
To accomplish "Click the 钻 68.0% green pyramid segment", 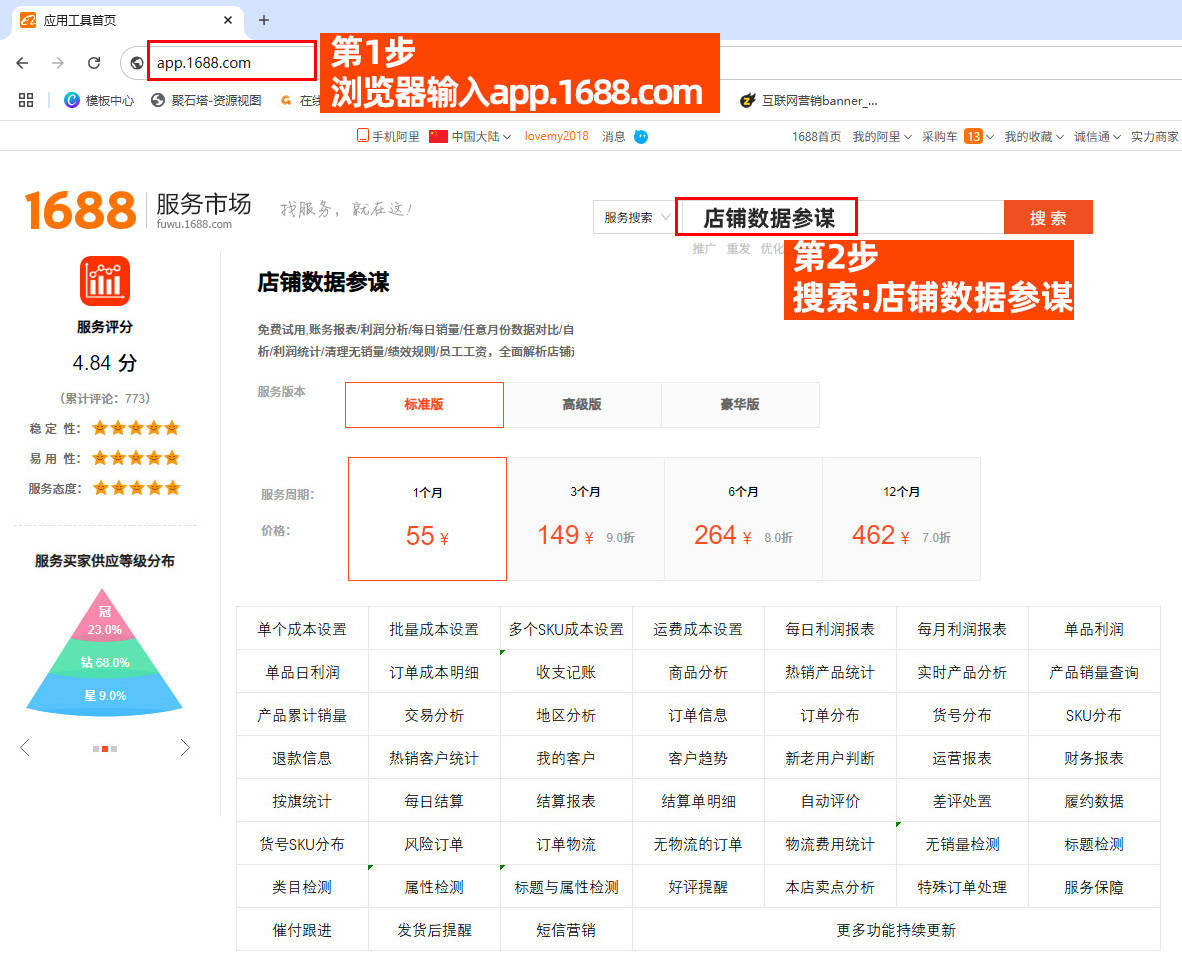I will pos(105,662).
